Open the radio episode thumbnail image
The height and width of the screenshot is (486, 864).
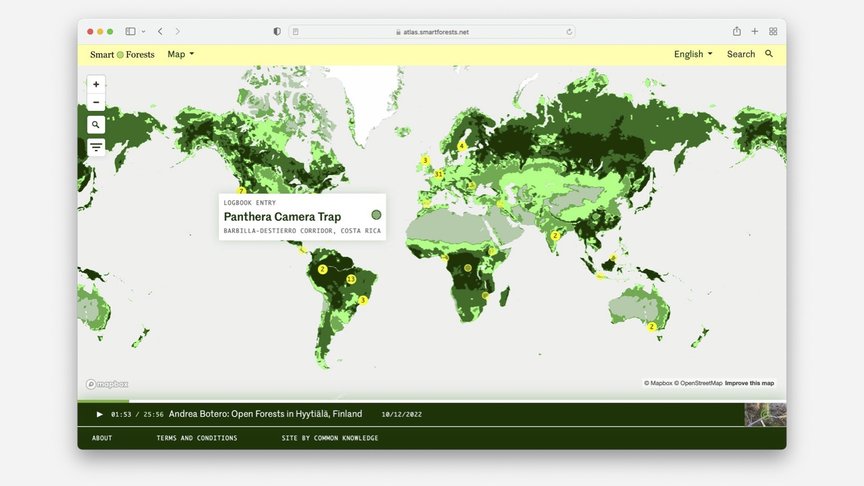tap(765, 414)
